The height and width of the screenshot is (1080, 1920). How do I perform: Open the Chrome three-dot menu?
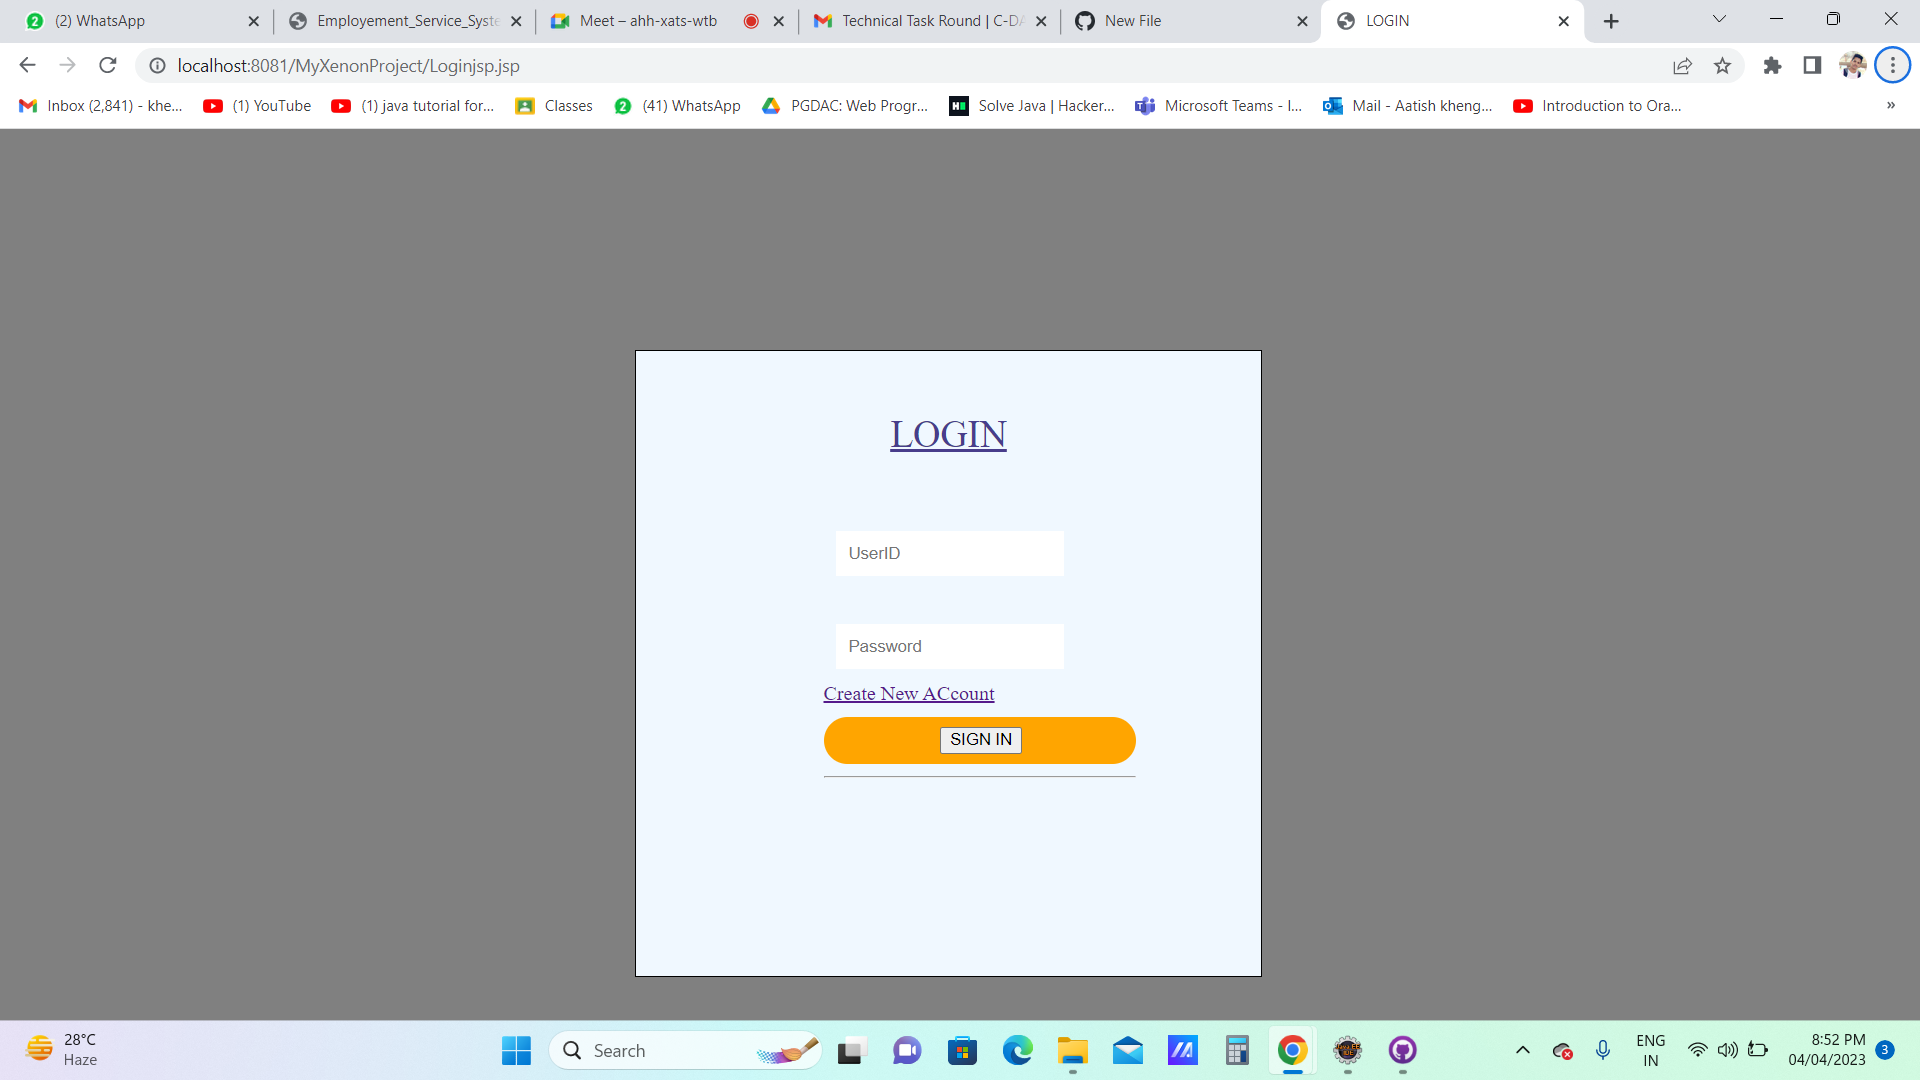[x=1892, y=65]
